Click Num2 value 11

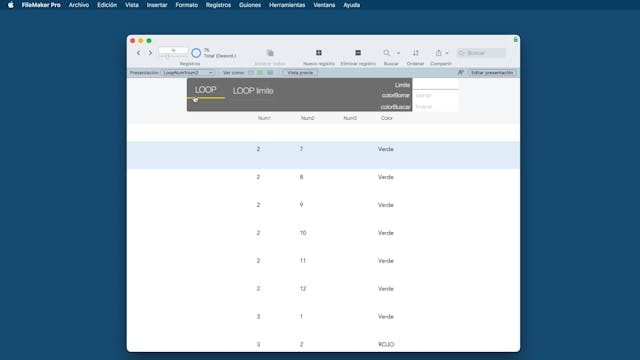(303, 260)
